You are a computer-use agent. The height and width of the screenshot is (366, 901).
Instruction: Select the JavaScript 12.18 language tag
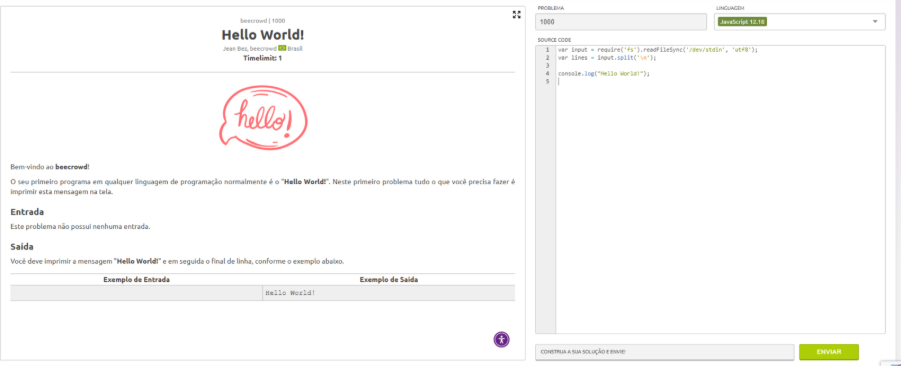(x=742, y=22)
